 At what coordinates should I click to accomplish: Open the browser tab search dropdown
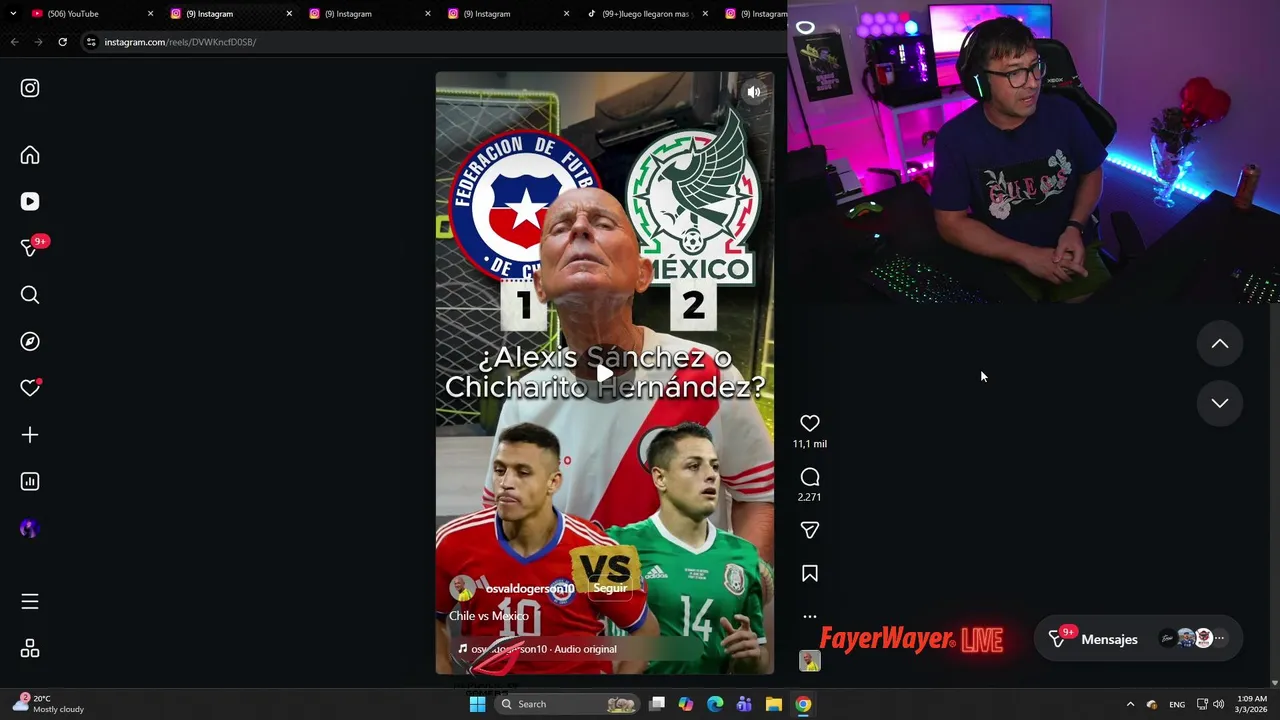(13, 14)
